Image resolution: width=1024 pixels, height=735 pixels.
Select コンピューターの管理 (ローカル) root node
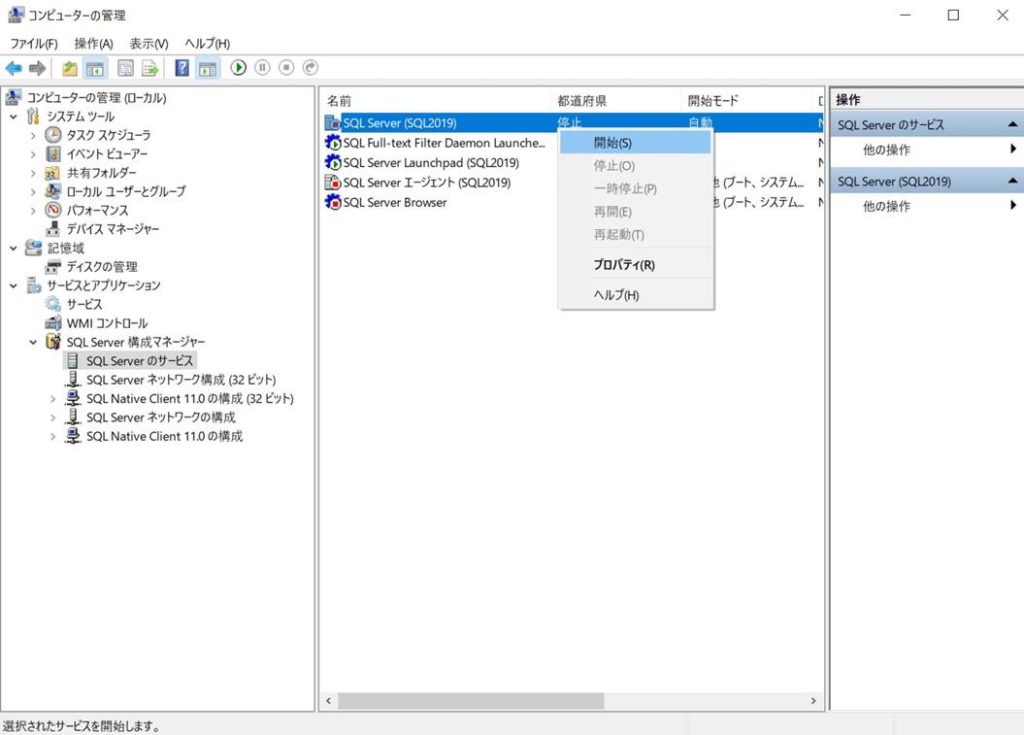pyautogui.click(x=96, y=98)
